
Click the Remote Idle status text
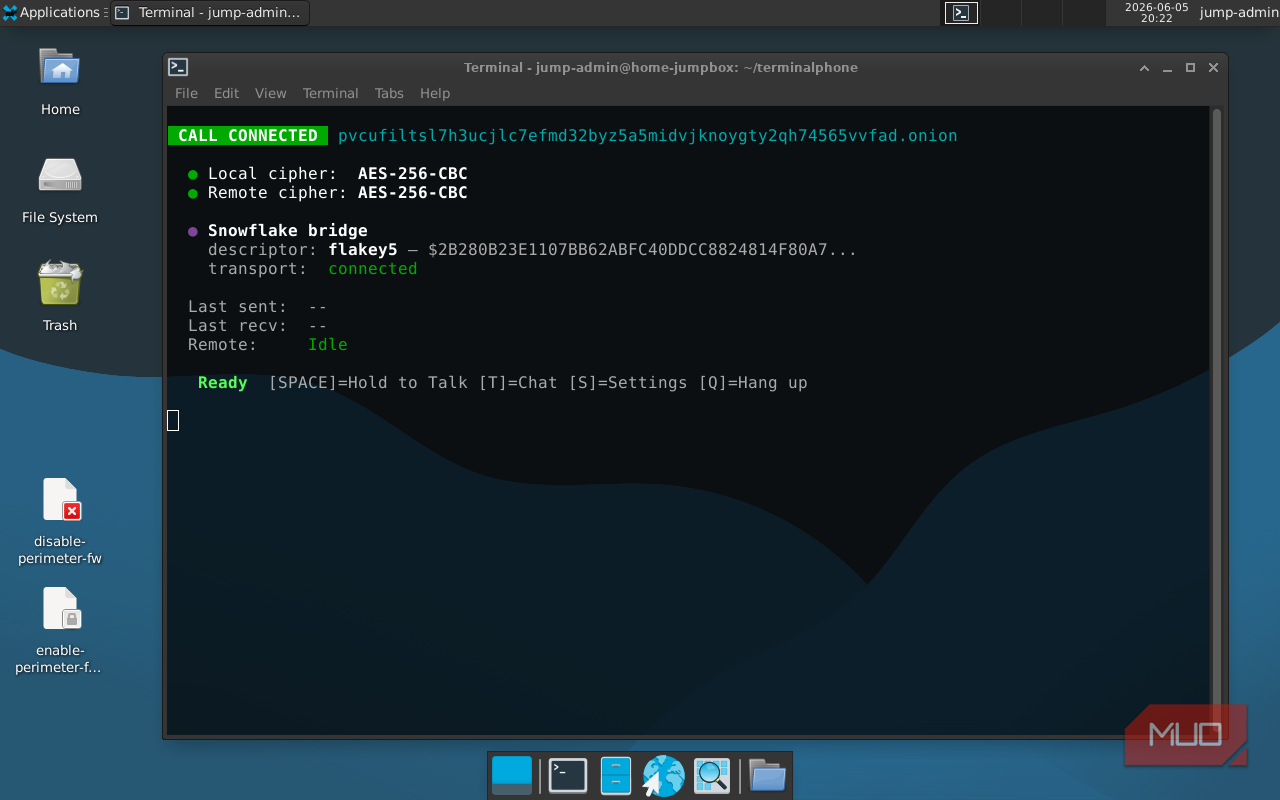[328, 345]
